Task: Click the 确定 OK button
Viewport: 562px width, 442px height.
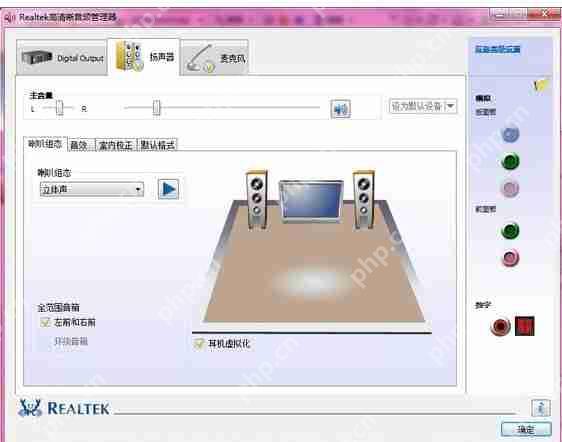Action: [526, 429]
